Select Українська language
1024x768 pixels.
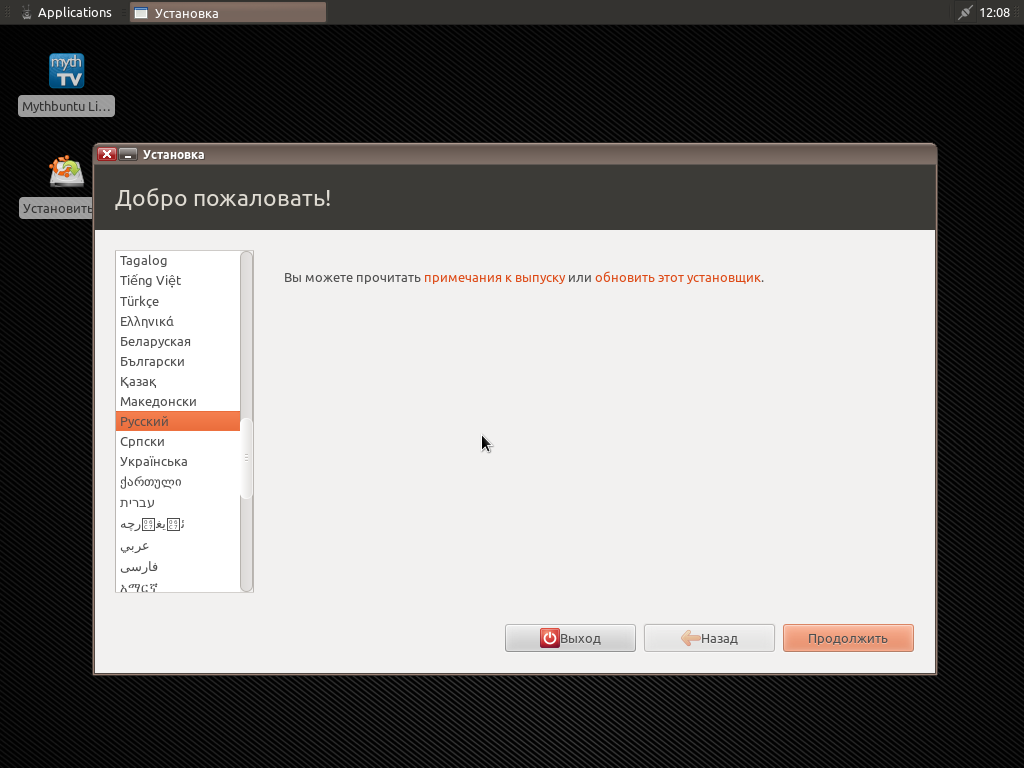pyautogui.click(x=154, y=461)
